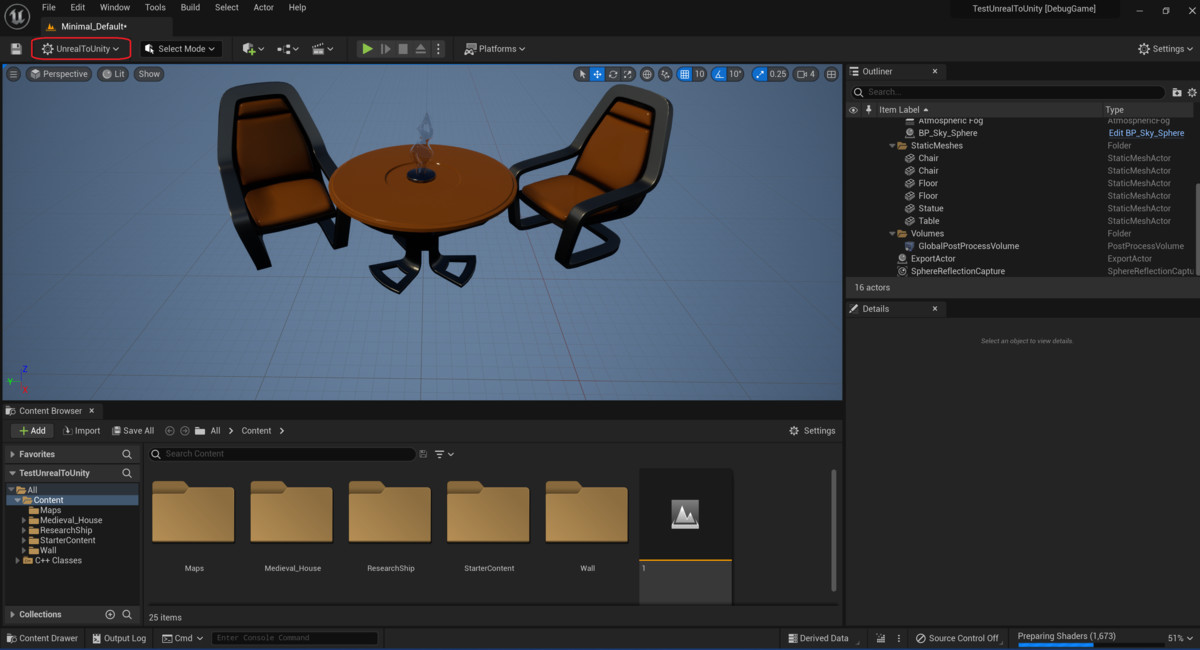Open the Build menu

190,7
